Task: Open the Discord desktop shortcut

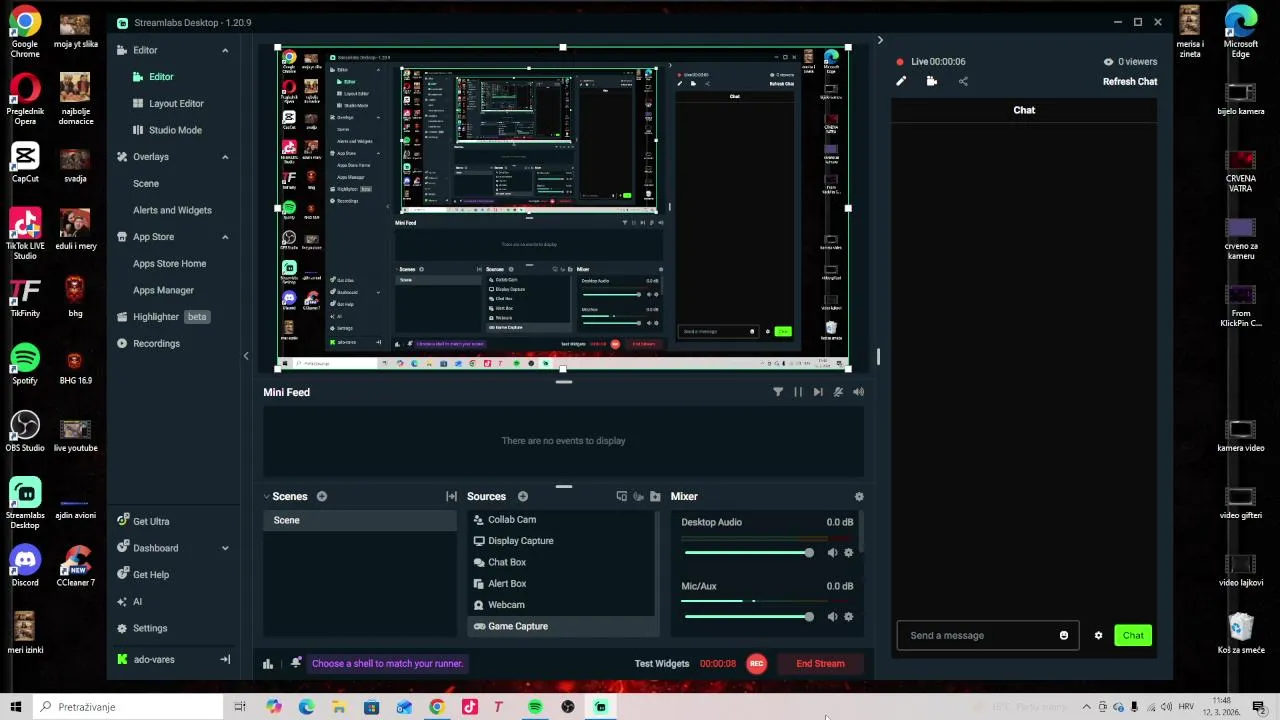Action: click(25, 566)
